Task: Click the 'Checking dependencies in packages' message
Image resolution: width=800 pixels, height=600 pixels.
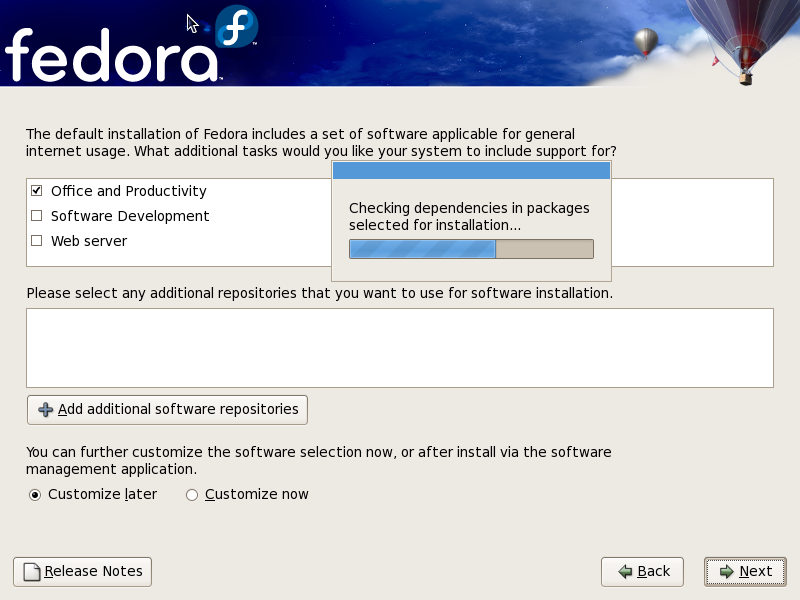Action: coord(469,216)
